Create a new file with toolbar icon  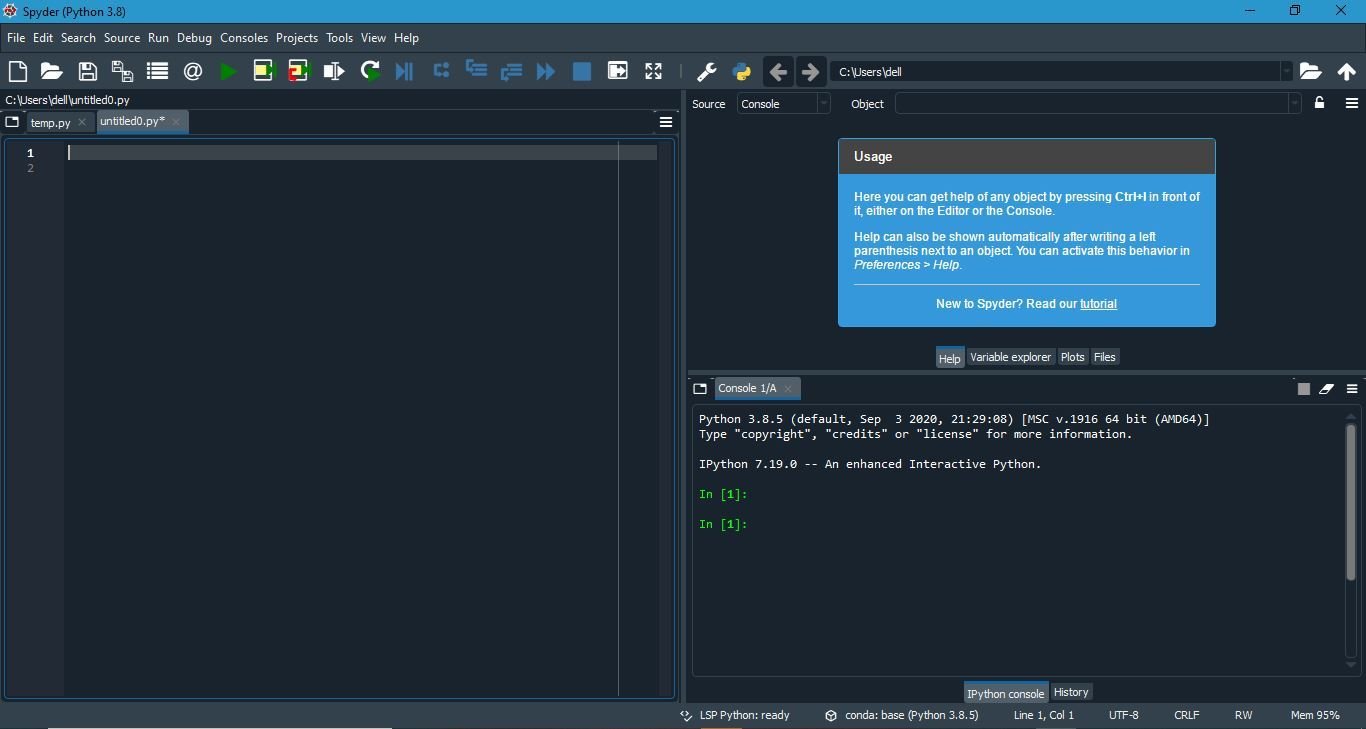18,71
